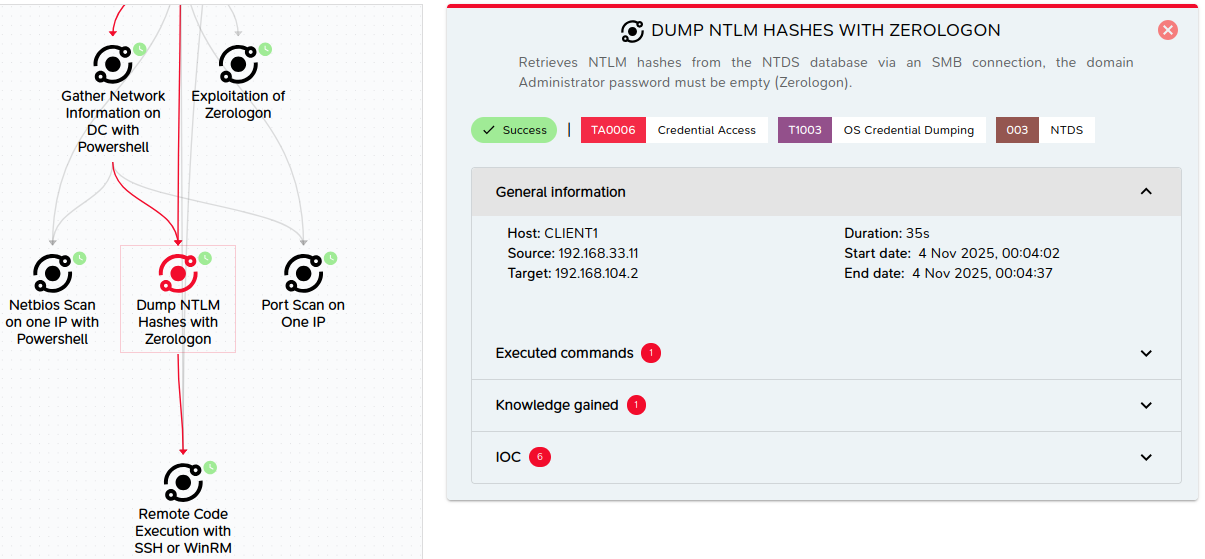
Task: Click the Dump NTLM Hashes with Zerologon node label
Action: (178, 322)
